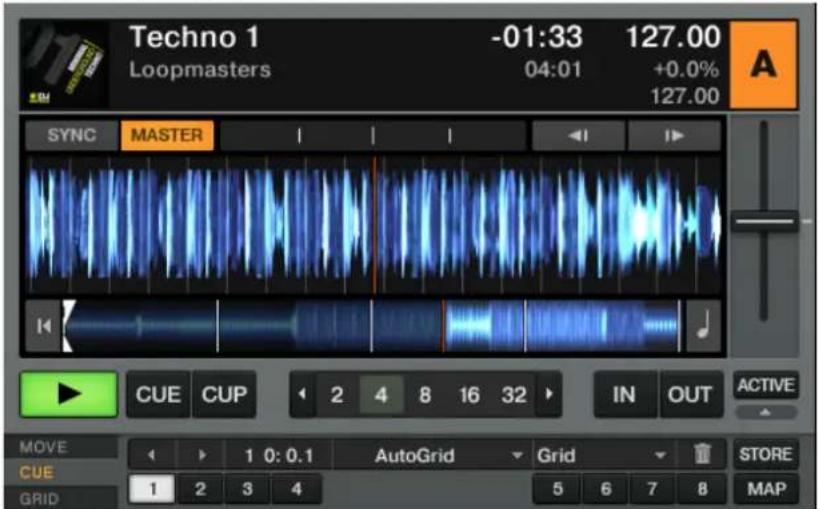Click the main waveform display
818x509 pixels.
tap(373, 225)
